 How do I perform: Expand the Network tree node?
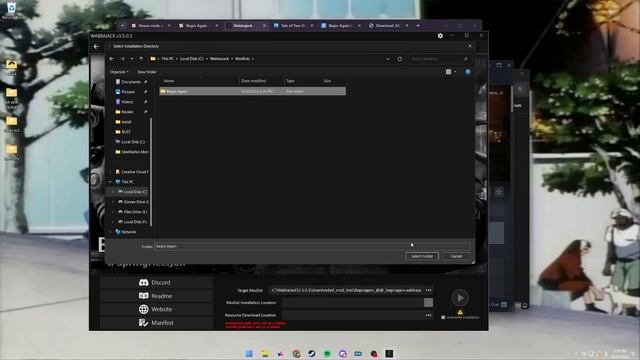110,232
